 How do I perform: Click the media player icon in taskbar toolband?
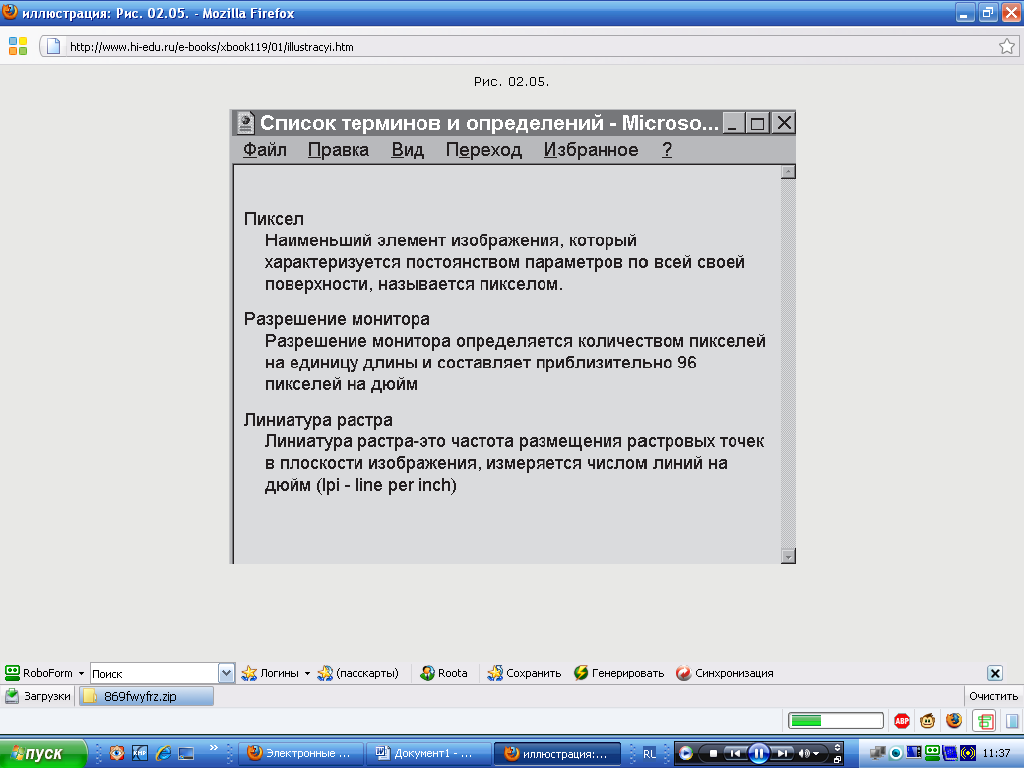pos(686,753)
